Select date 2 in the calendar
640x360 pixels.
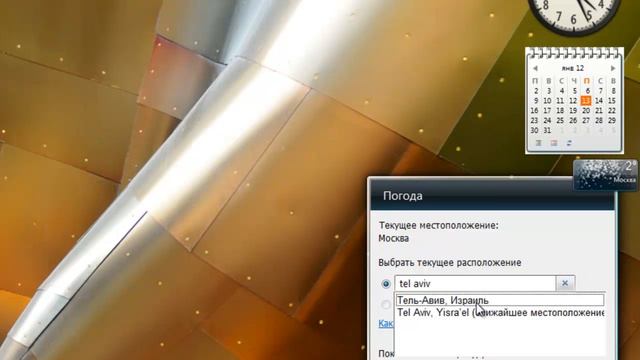pos(536,91)
